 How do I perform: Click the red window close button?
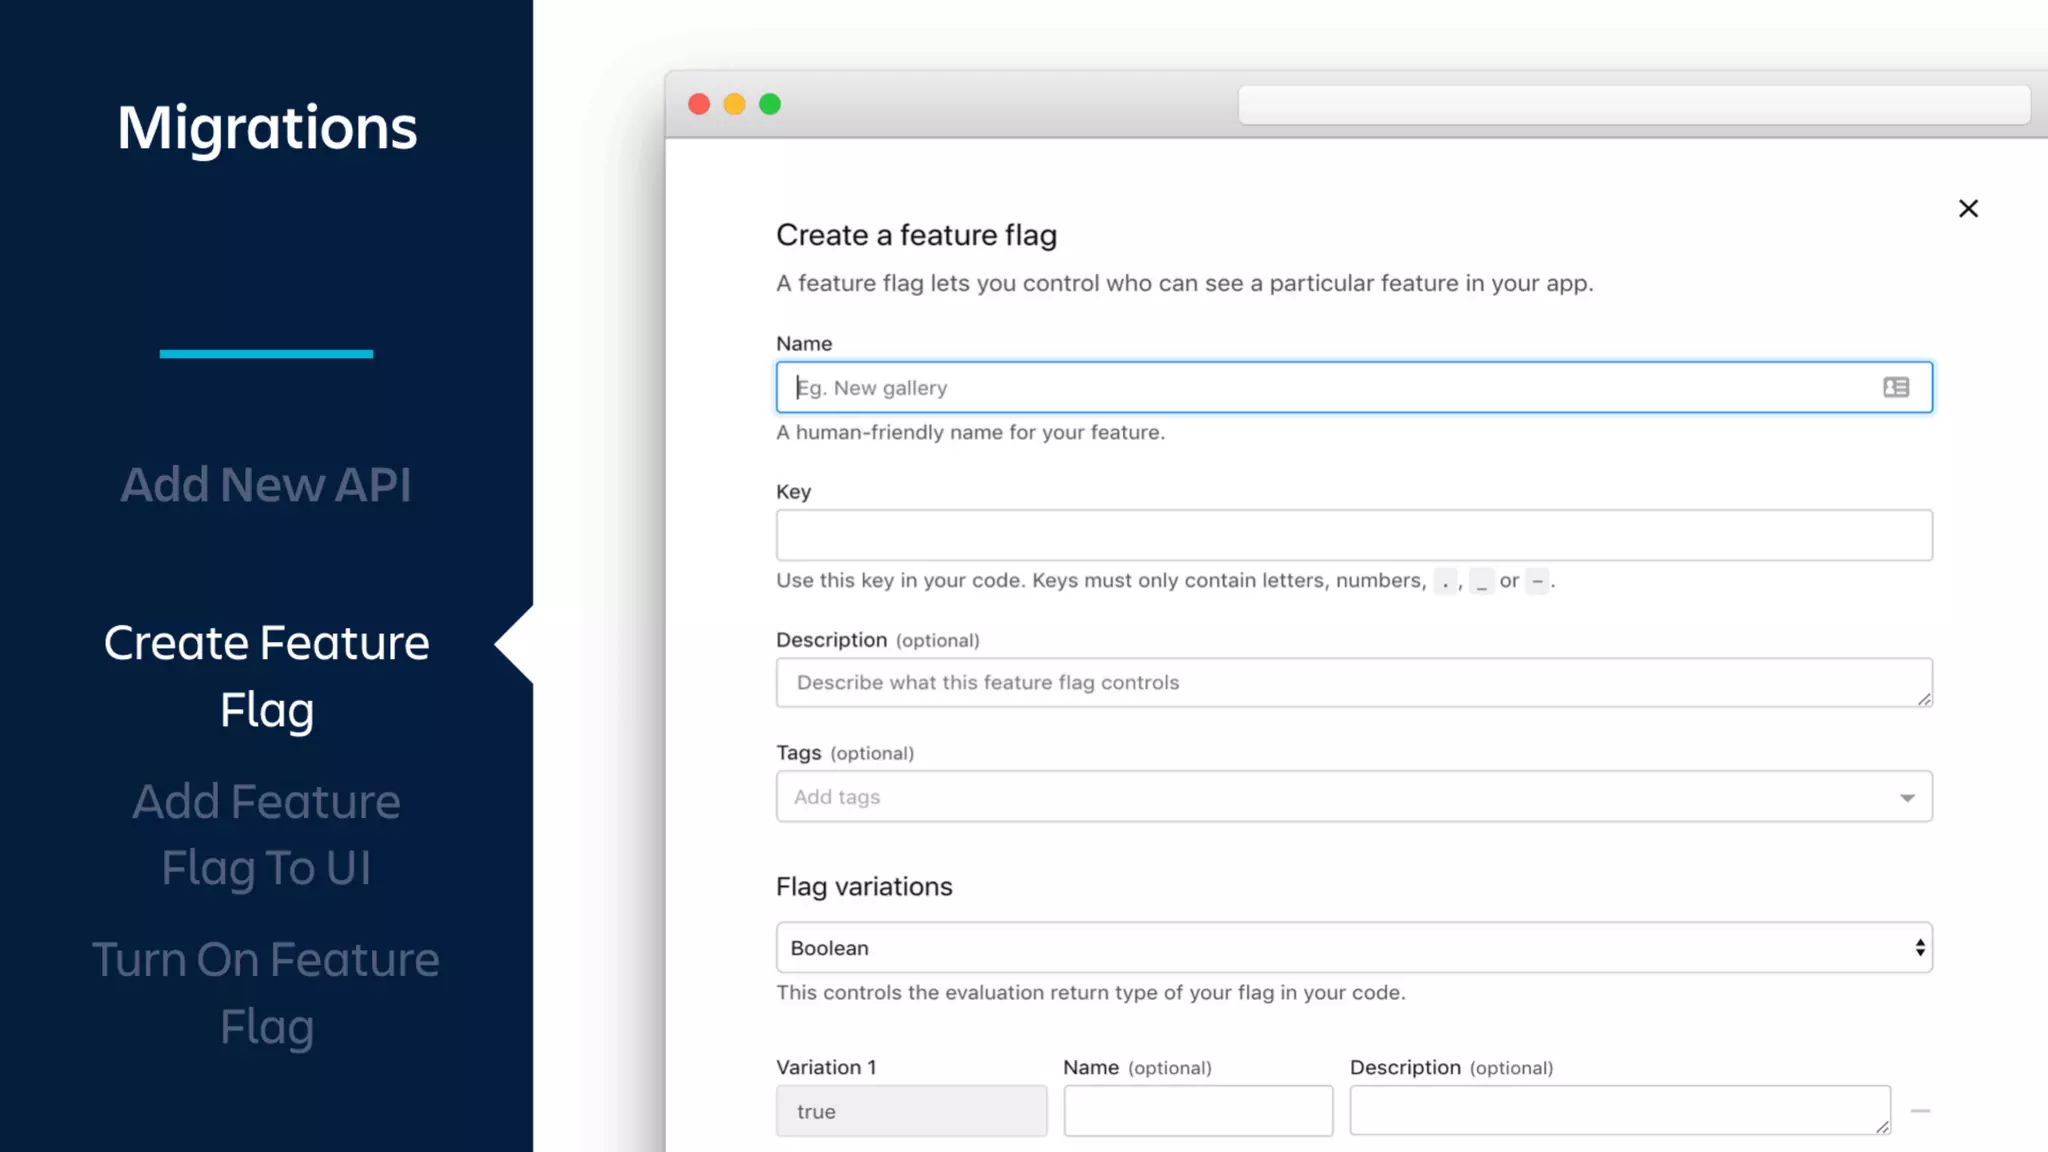coord(699,104)
